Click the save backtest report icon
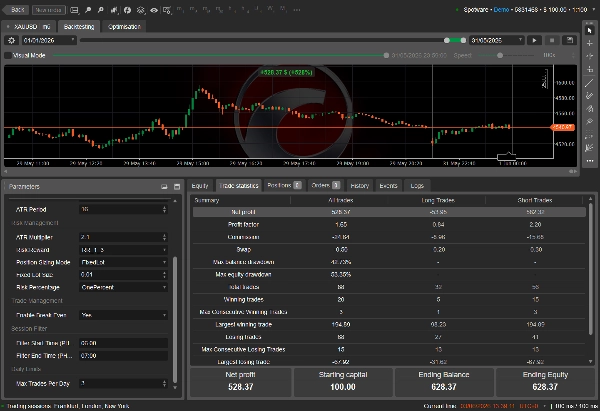 coord(569,40)
